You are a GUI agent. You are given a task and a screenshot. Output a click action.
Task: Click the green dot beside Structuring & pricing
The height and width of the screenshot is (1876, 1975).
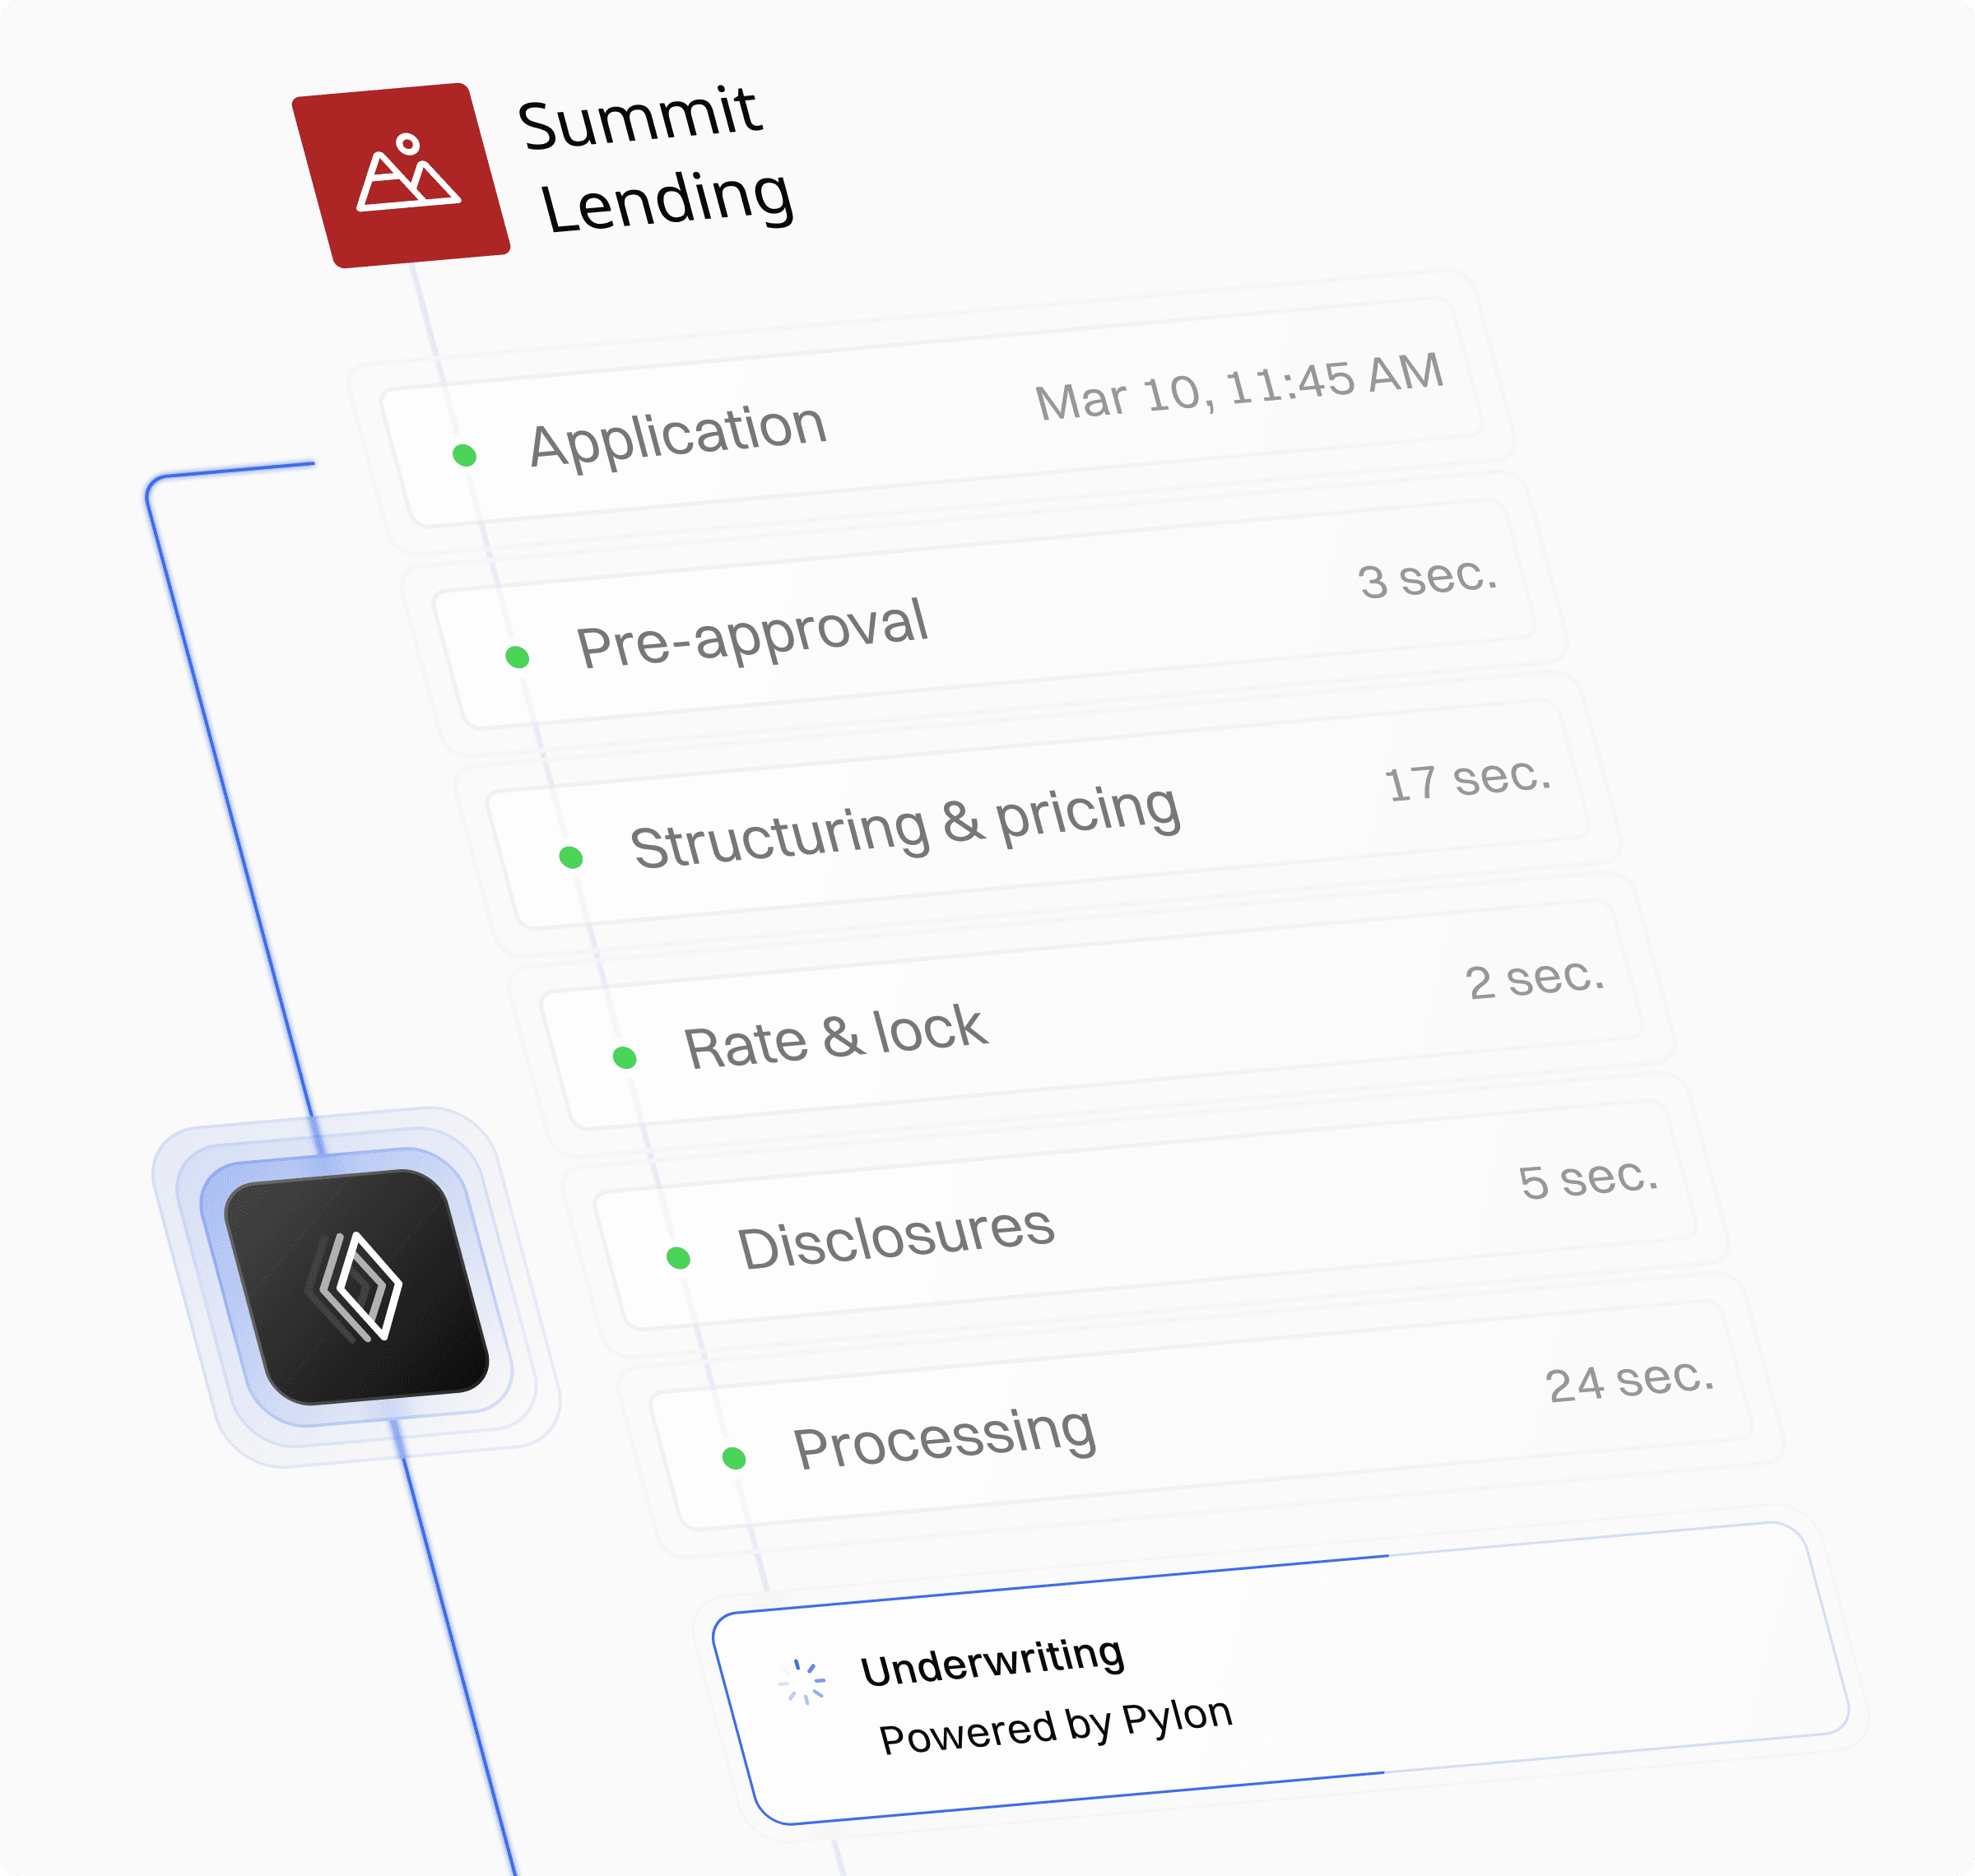pyautogui.click(x=571, y=857)
